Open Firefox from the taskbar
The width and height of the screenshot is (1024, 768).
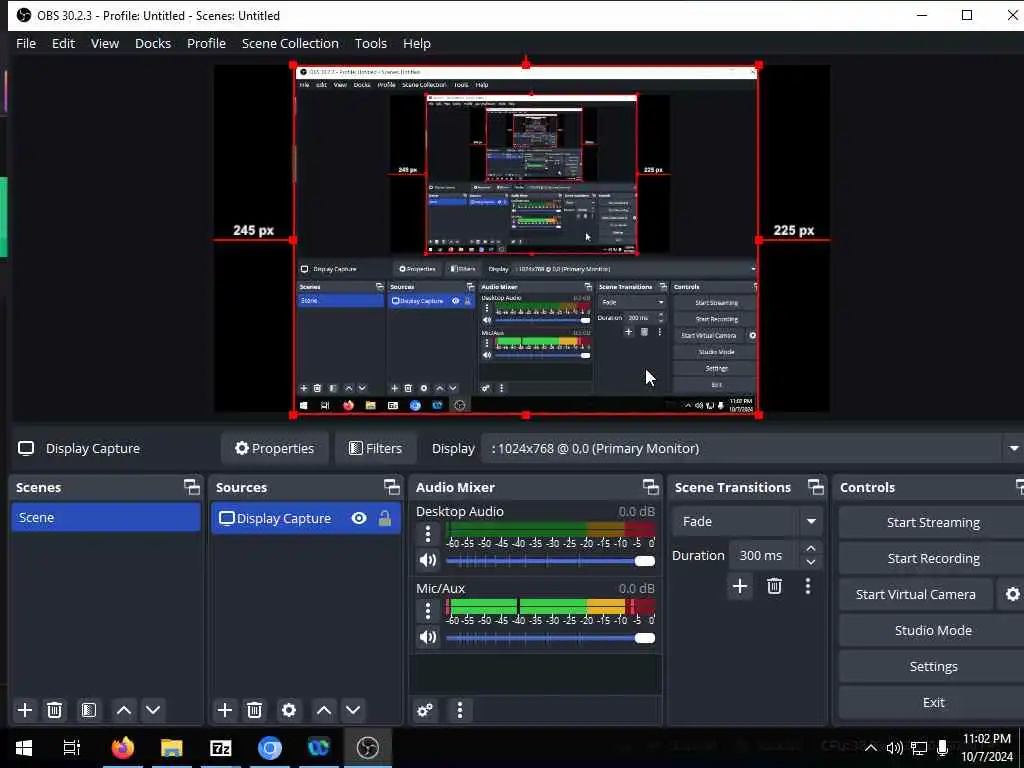click(x=122, y=748)
